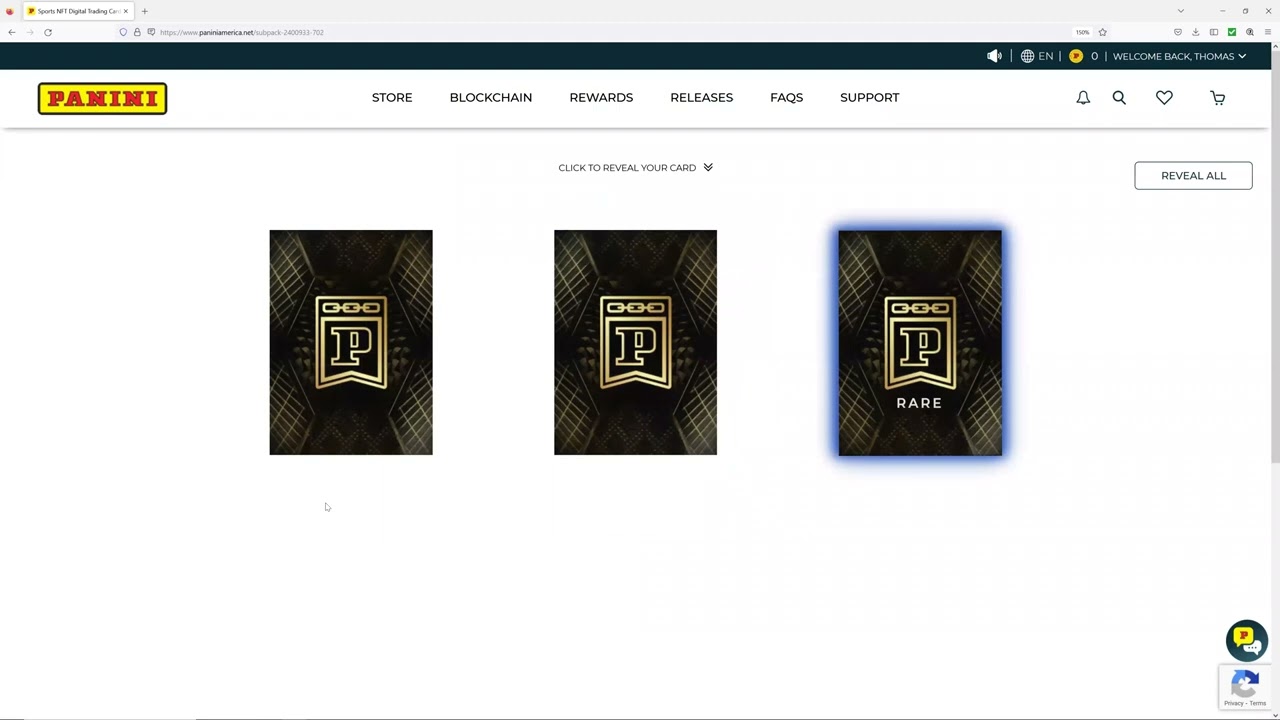The width and height of the screenshot is (1280, 720).
Task: Bookmark this page with the star
Action: coord(1103,32)
